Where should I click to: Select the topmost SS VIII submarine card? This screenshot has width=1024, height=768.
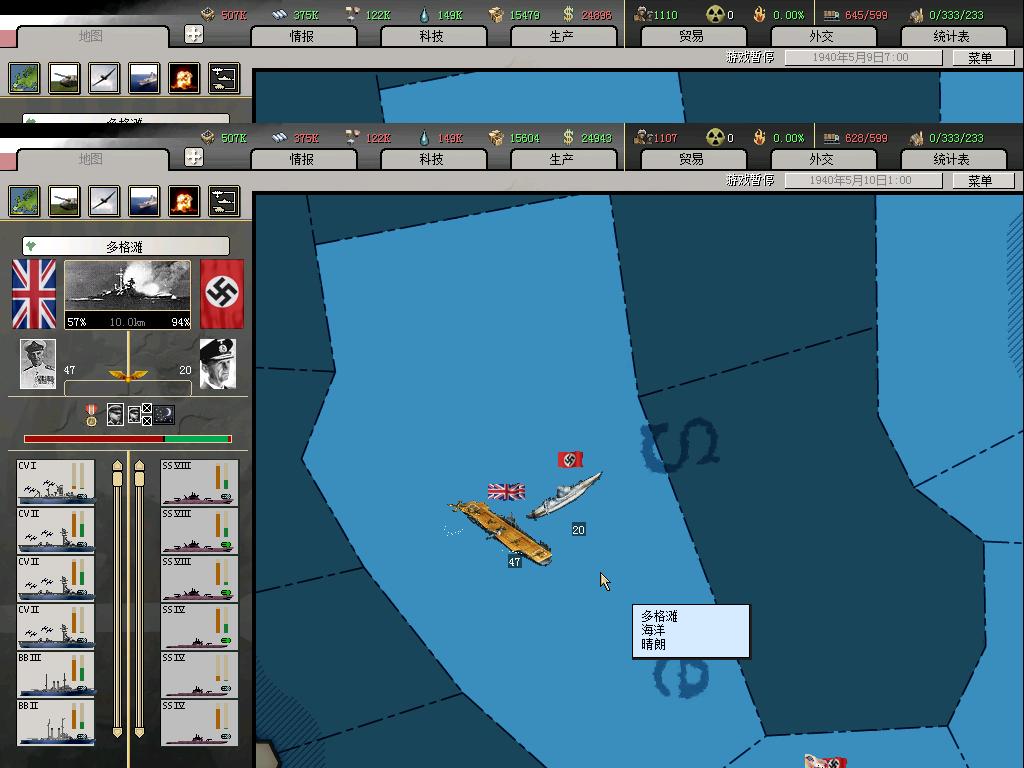coord(199,483)
